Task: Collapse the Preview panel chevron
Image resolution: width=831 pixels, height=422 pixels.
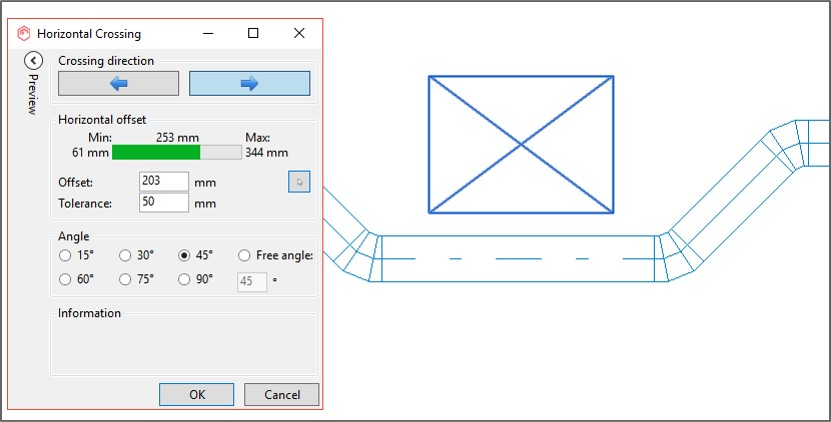Action: (32, 61)
